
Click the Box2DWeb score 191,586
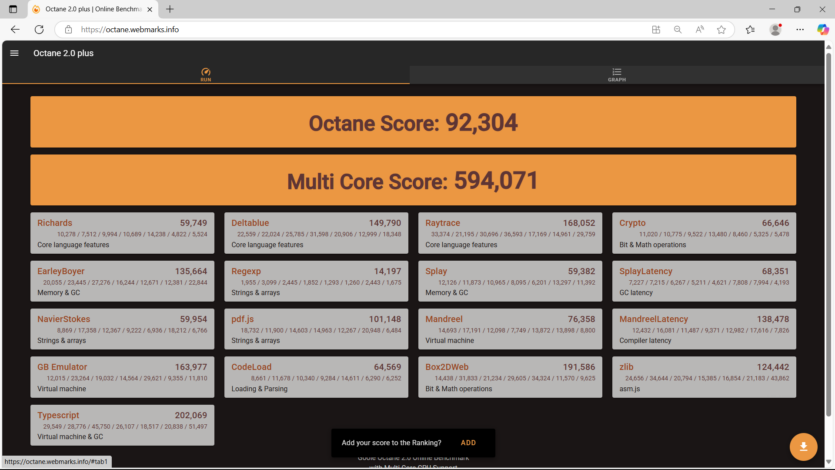[579, 367]
